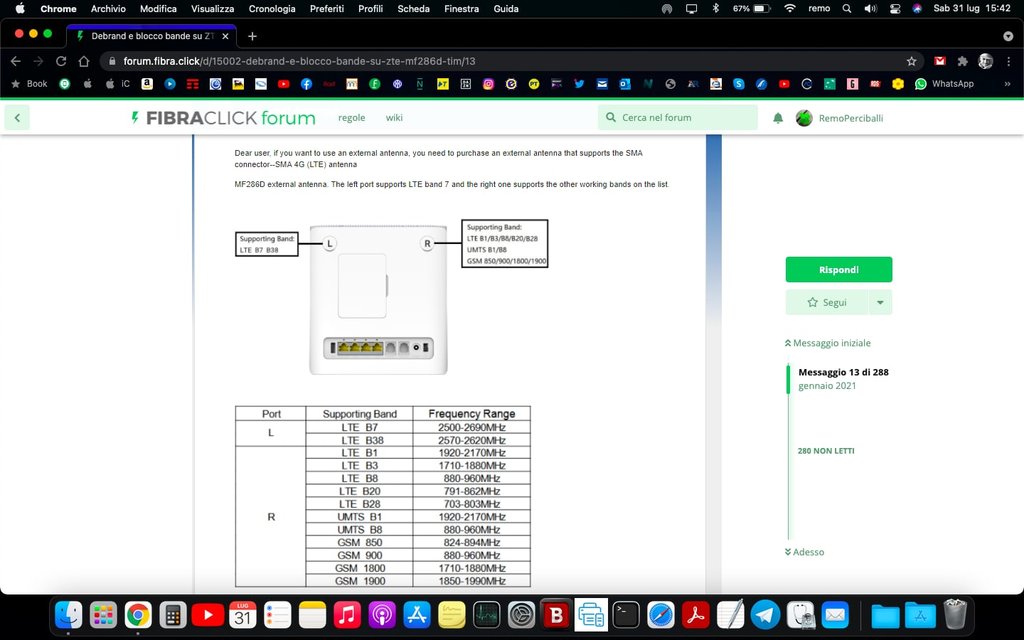The image size is (1024, 640).
Task: Click the Chrome back navigation arrow
Action: 16,61
